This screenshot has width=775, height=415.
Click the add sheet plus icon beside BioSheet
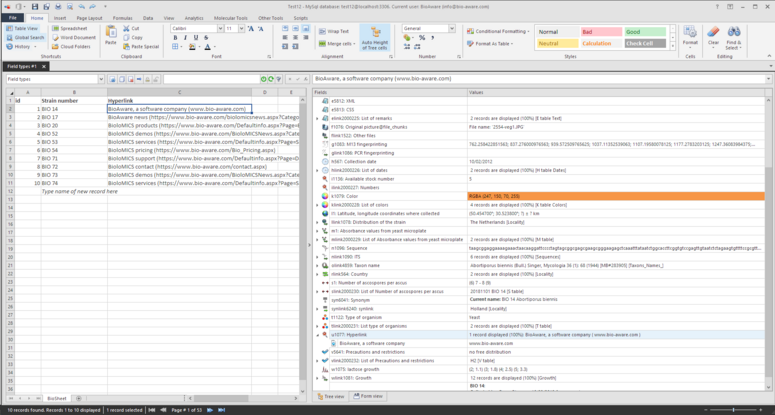79,398
